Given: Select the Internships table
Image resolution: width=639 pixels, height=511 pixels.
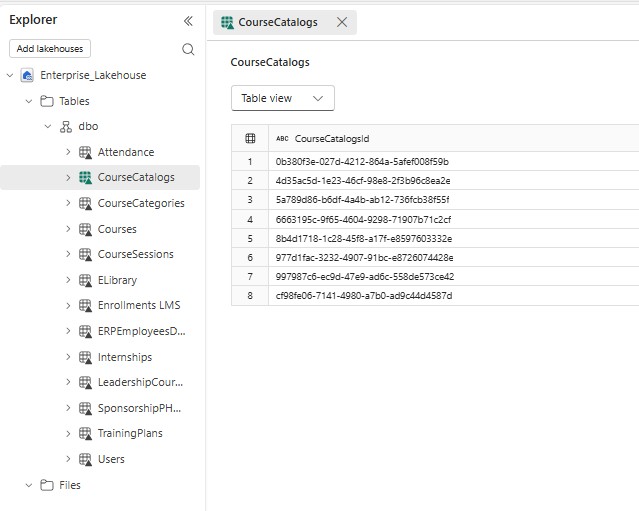Looking at the screenshot, I should [125, 357].
